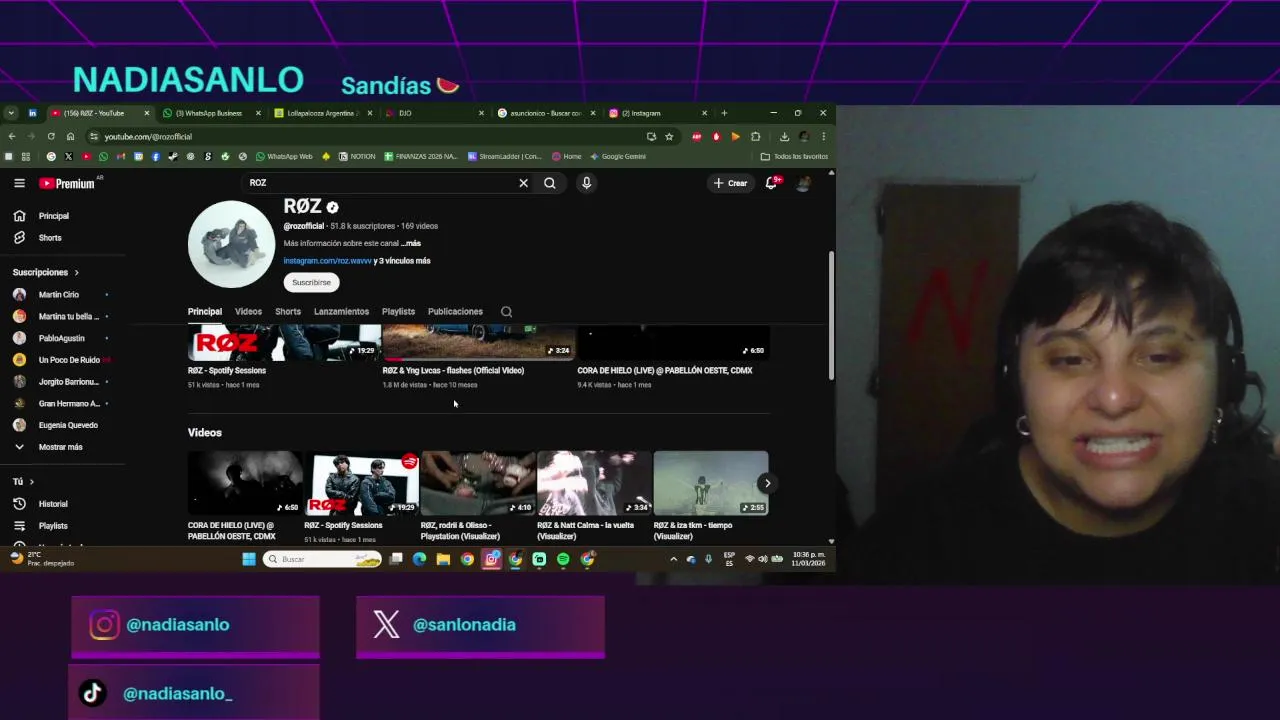Switch to the Lanzamientos tab
1280x720 pixels.
pos(341,312)
